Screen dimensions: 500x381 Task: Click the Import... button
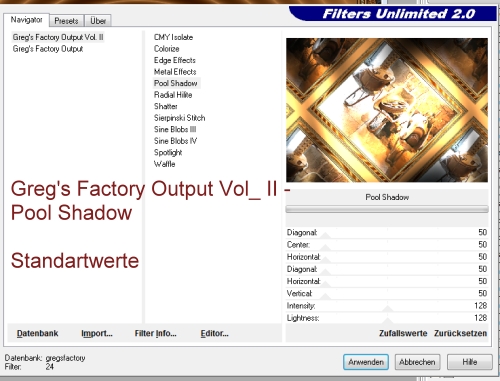click(97, 333)
